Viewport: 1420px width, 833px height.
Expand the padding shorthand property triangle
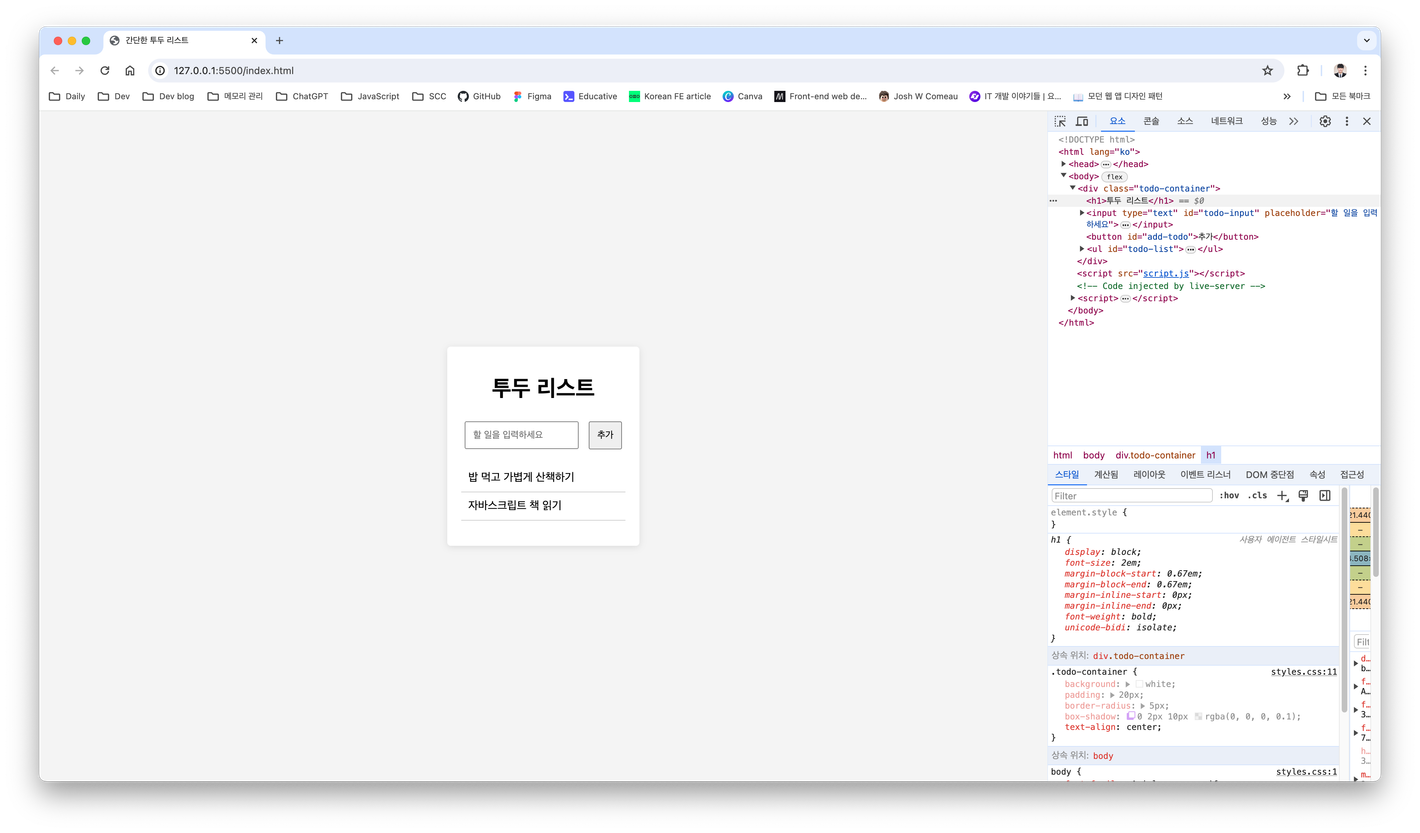pos(1113,694)
